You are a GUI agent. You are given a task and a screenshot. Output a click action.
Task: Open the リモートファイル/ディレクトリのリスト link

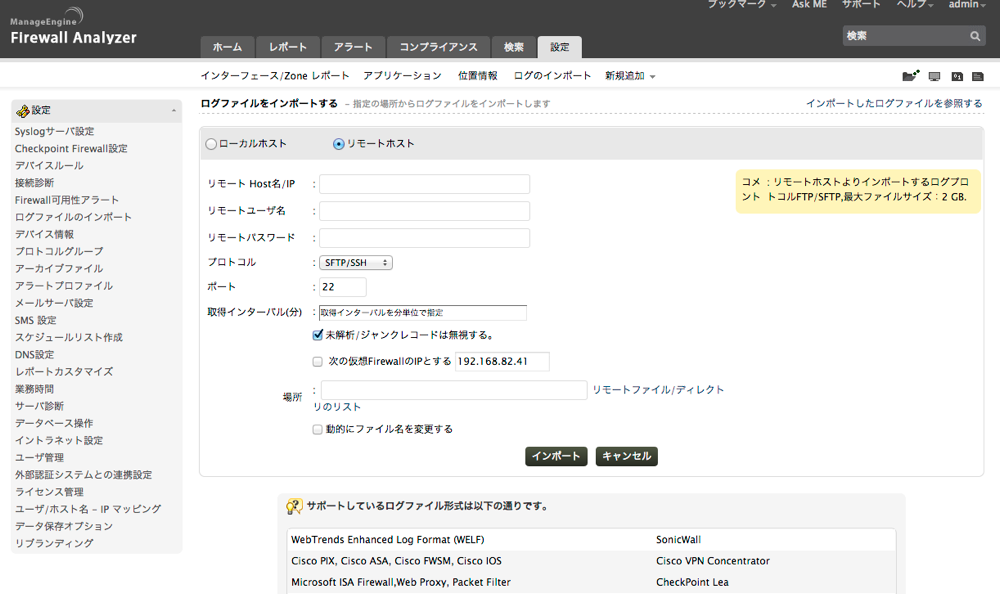[x=658, y=390]
